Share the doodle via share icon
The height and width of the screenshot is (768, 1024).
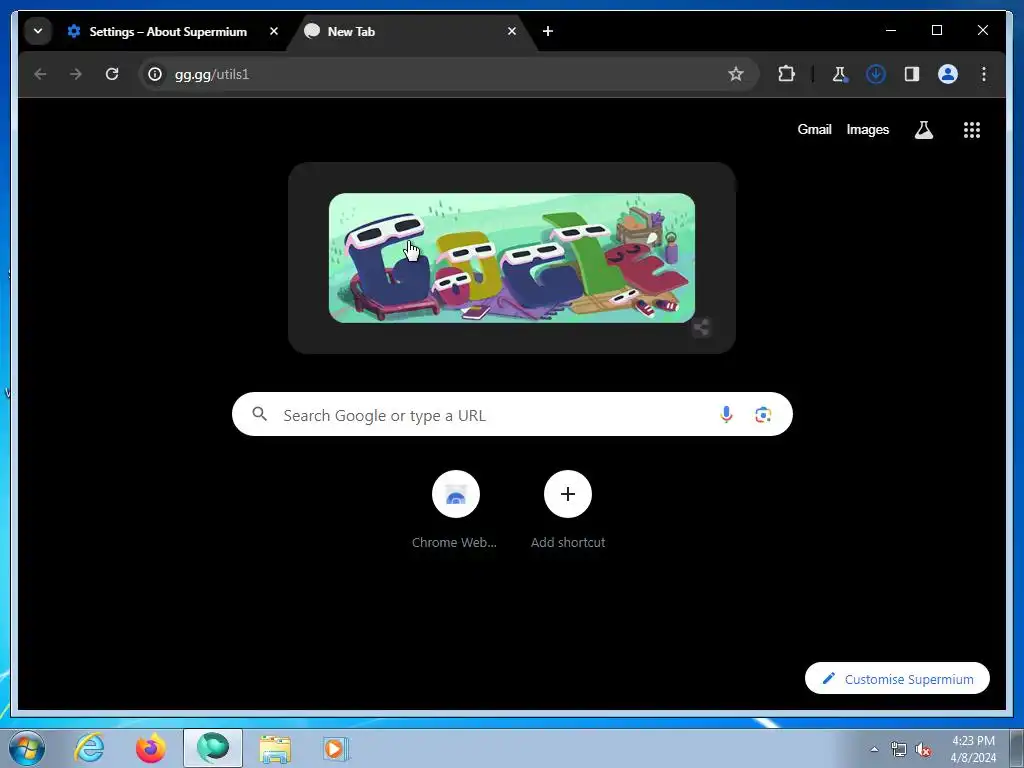(701, 327)
